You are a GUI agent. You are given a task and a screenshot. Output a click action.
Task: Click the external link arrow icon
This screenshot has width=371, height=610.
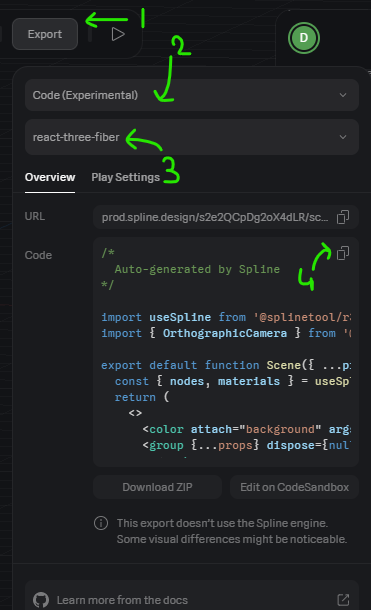point(343,600)
